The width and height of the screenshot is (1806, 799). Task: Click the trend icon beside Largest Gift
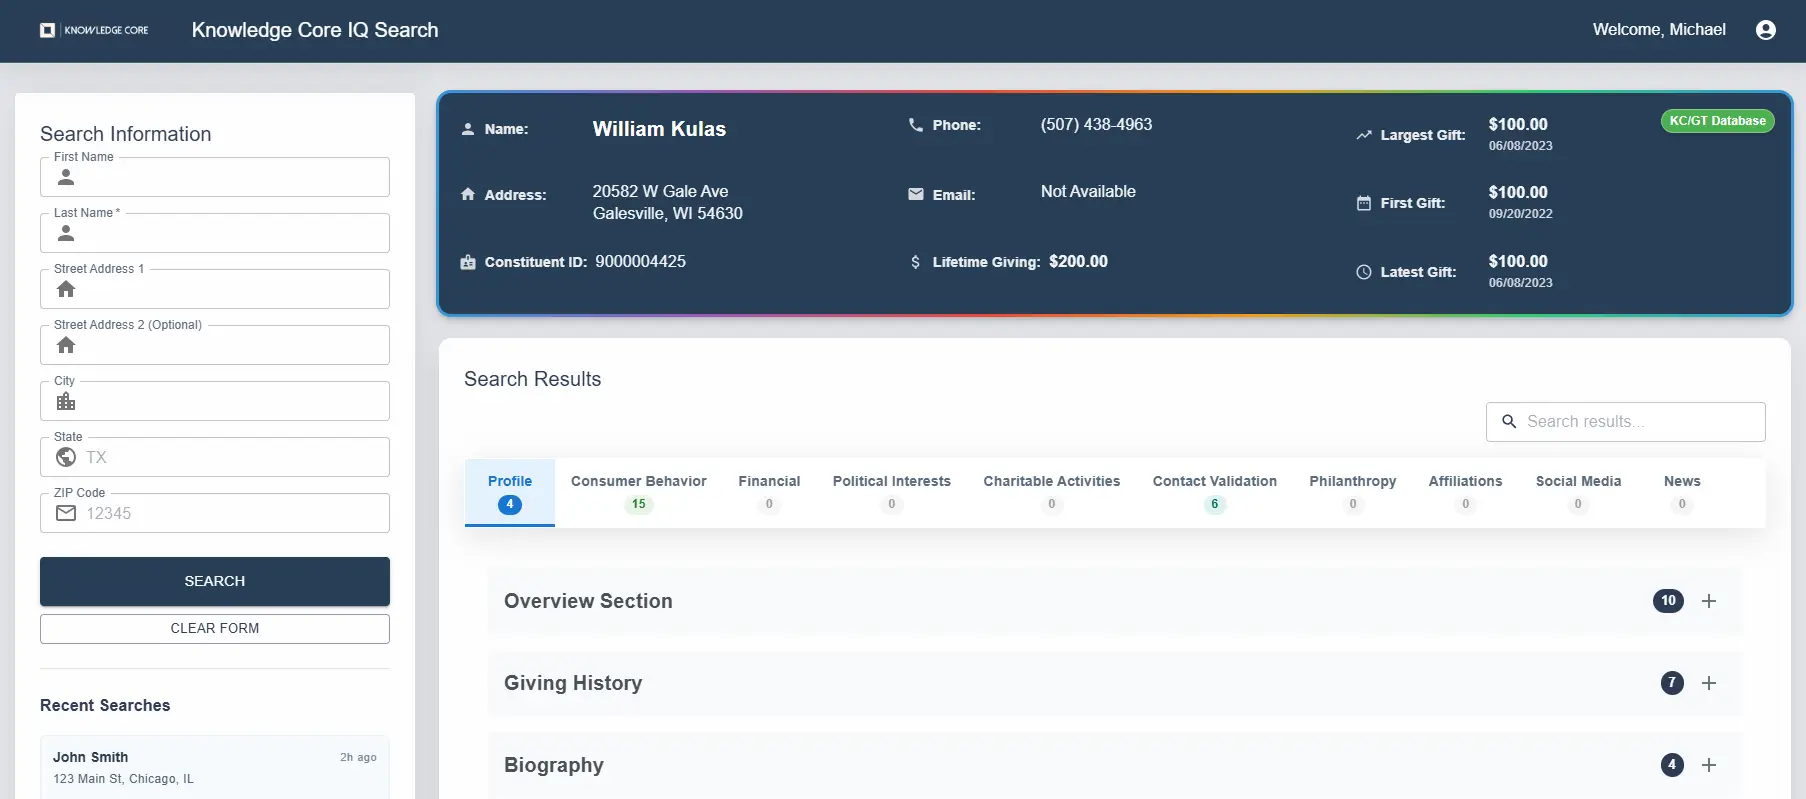[1363, 135]
